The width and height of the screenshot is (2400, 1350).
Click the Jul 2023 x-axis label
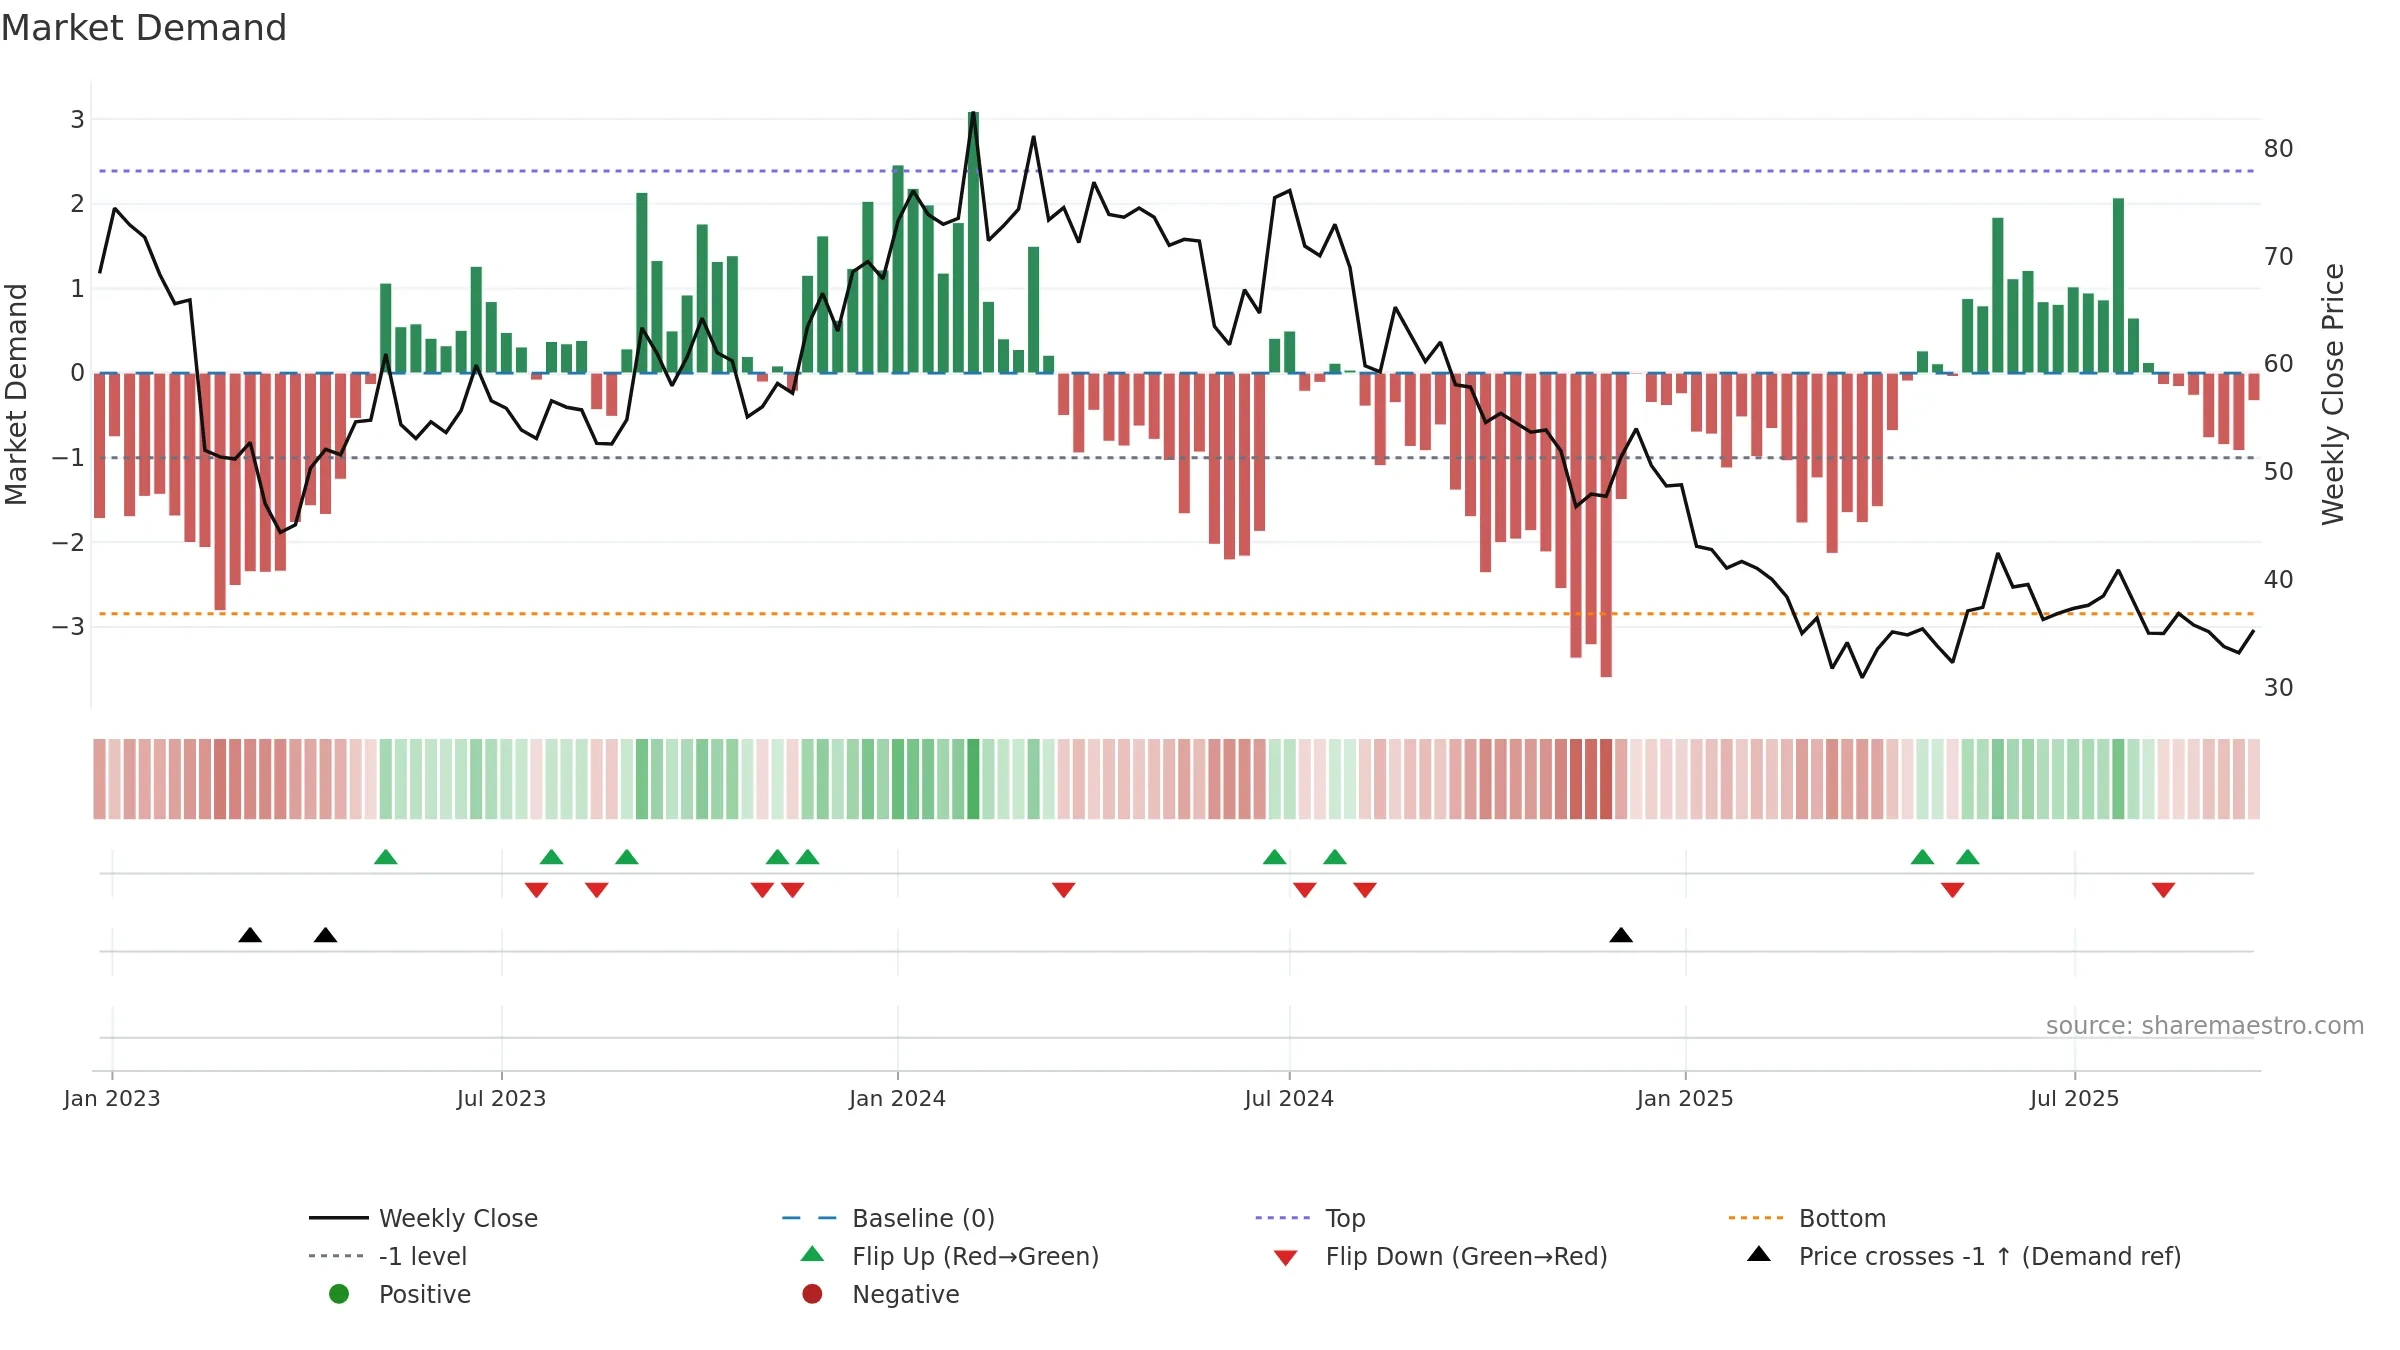pyautogui.click(x=501, y=1098)
